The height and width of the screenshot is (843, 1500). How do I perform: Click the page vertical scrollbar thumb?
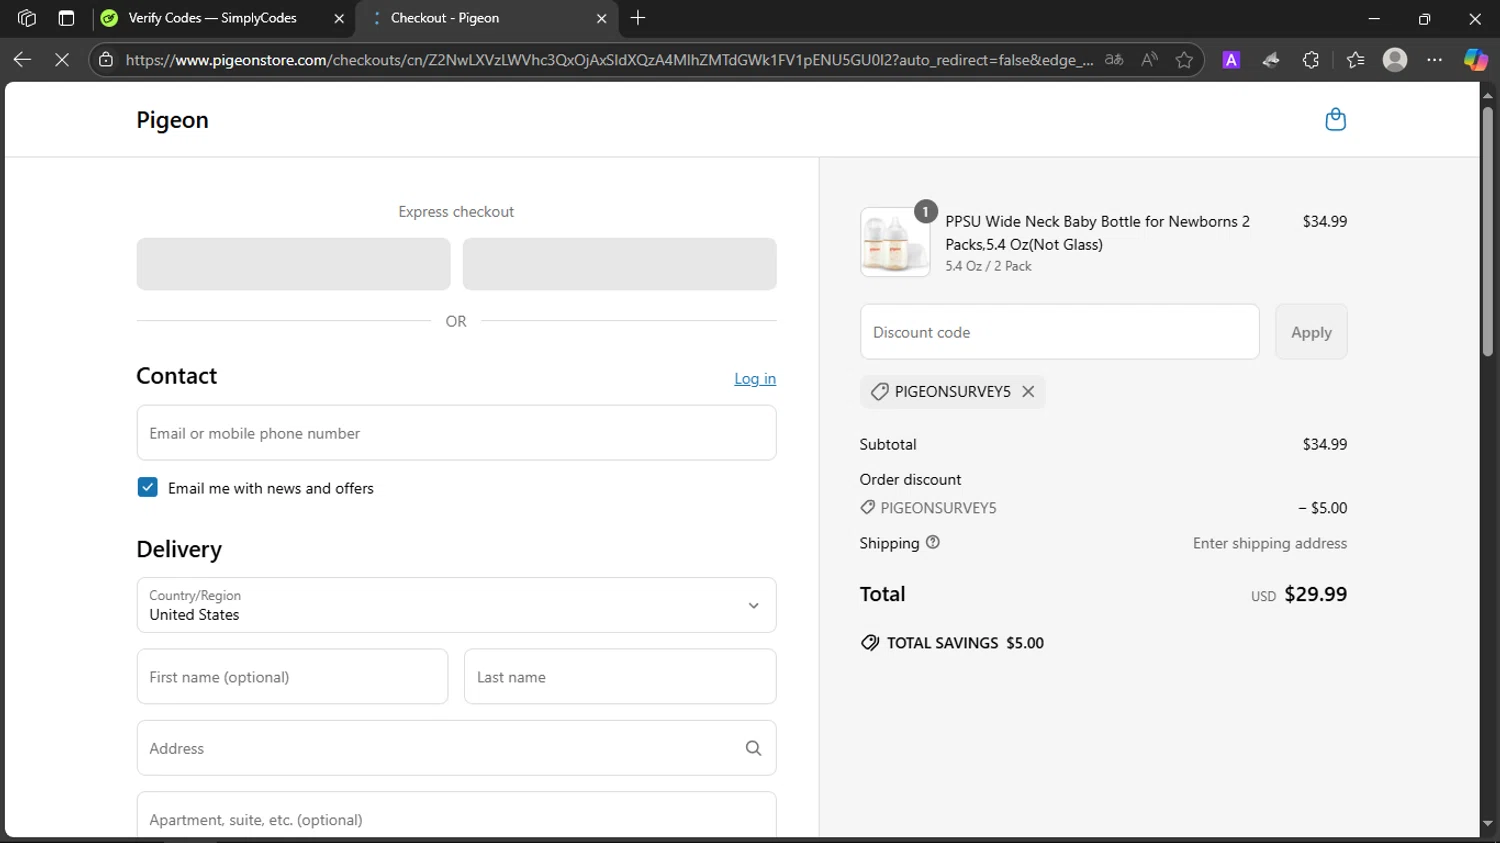pyautogui.click(x=1487, y=230)
